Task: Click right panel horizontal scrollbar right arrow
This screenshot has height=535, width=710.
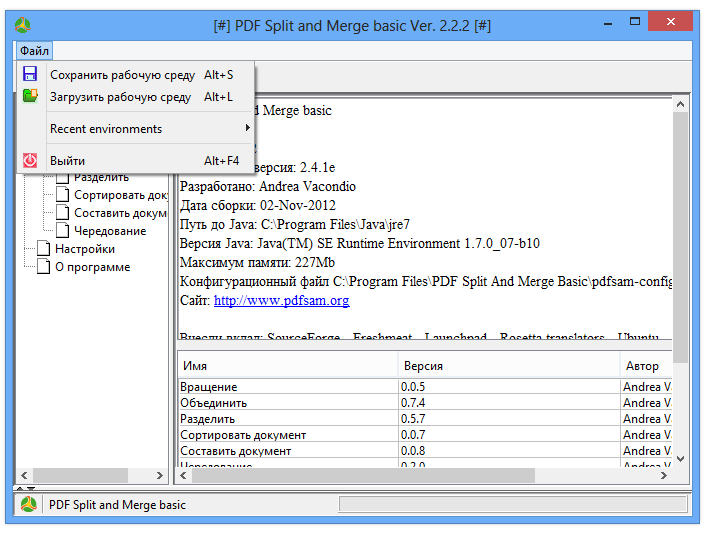Action: pos(664,475)
